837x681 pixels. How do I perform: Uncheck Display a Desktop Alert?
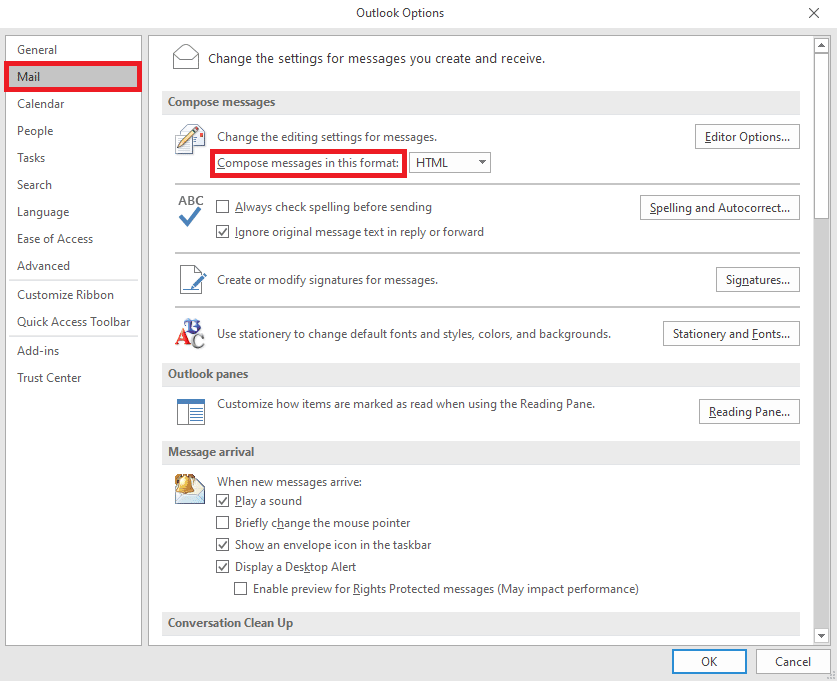[223, 566]
